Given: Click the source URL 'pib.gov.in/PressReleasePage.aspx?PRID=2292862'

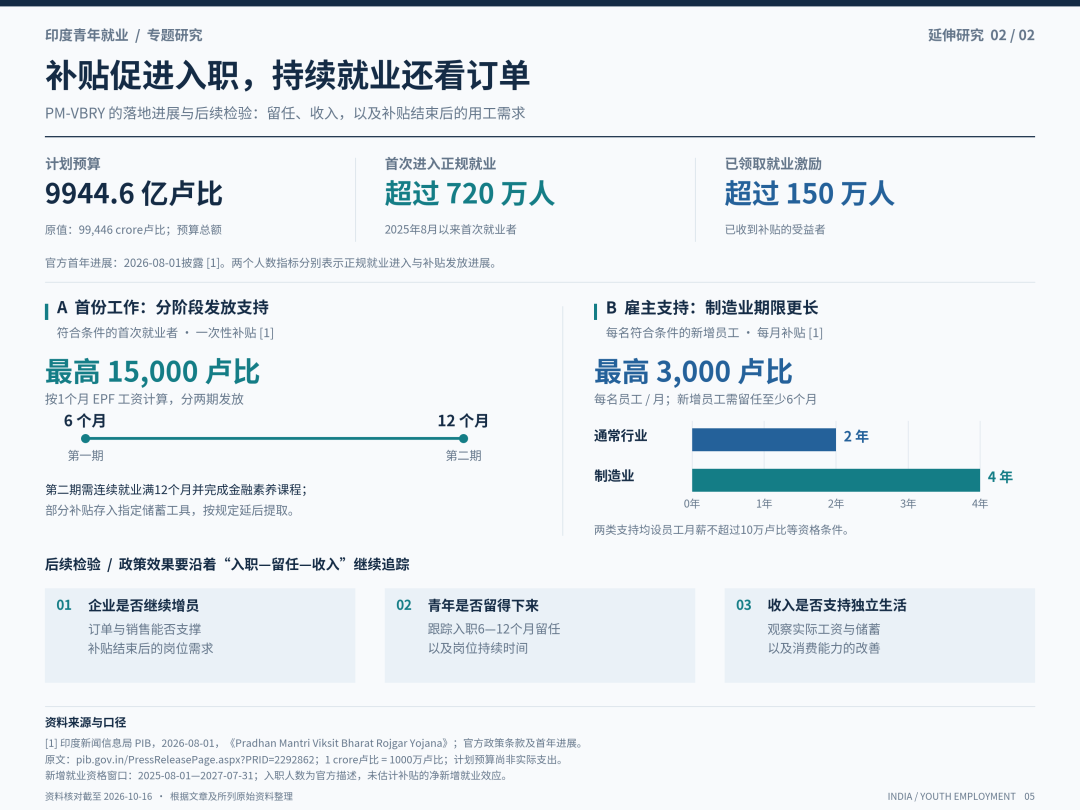Looking at the screenshot, I should (x=197, y=760).
